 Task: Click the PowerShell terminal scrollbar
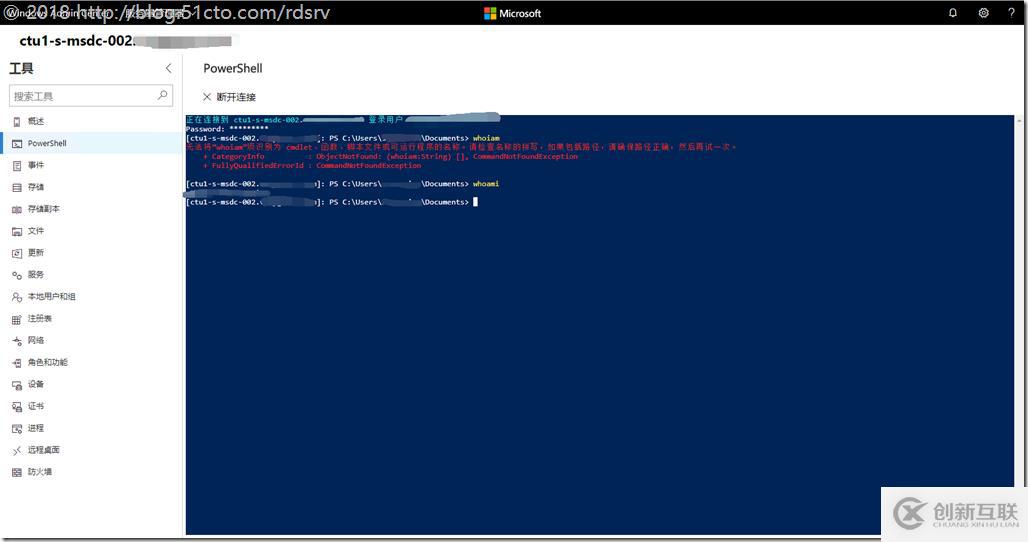[x=1019, y=301]
